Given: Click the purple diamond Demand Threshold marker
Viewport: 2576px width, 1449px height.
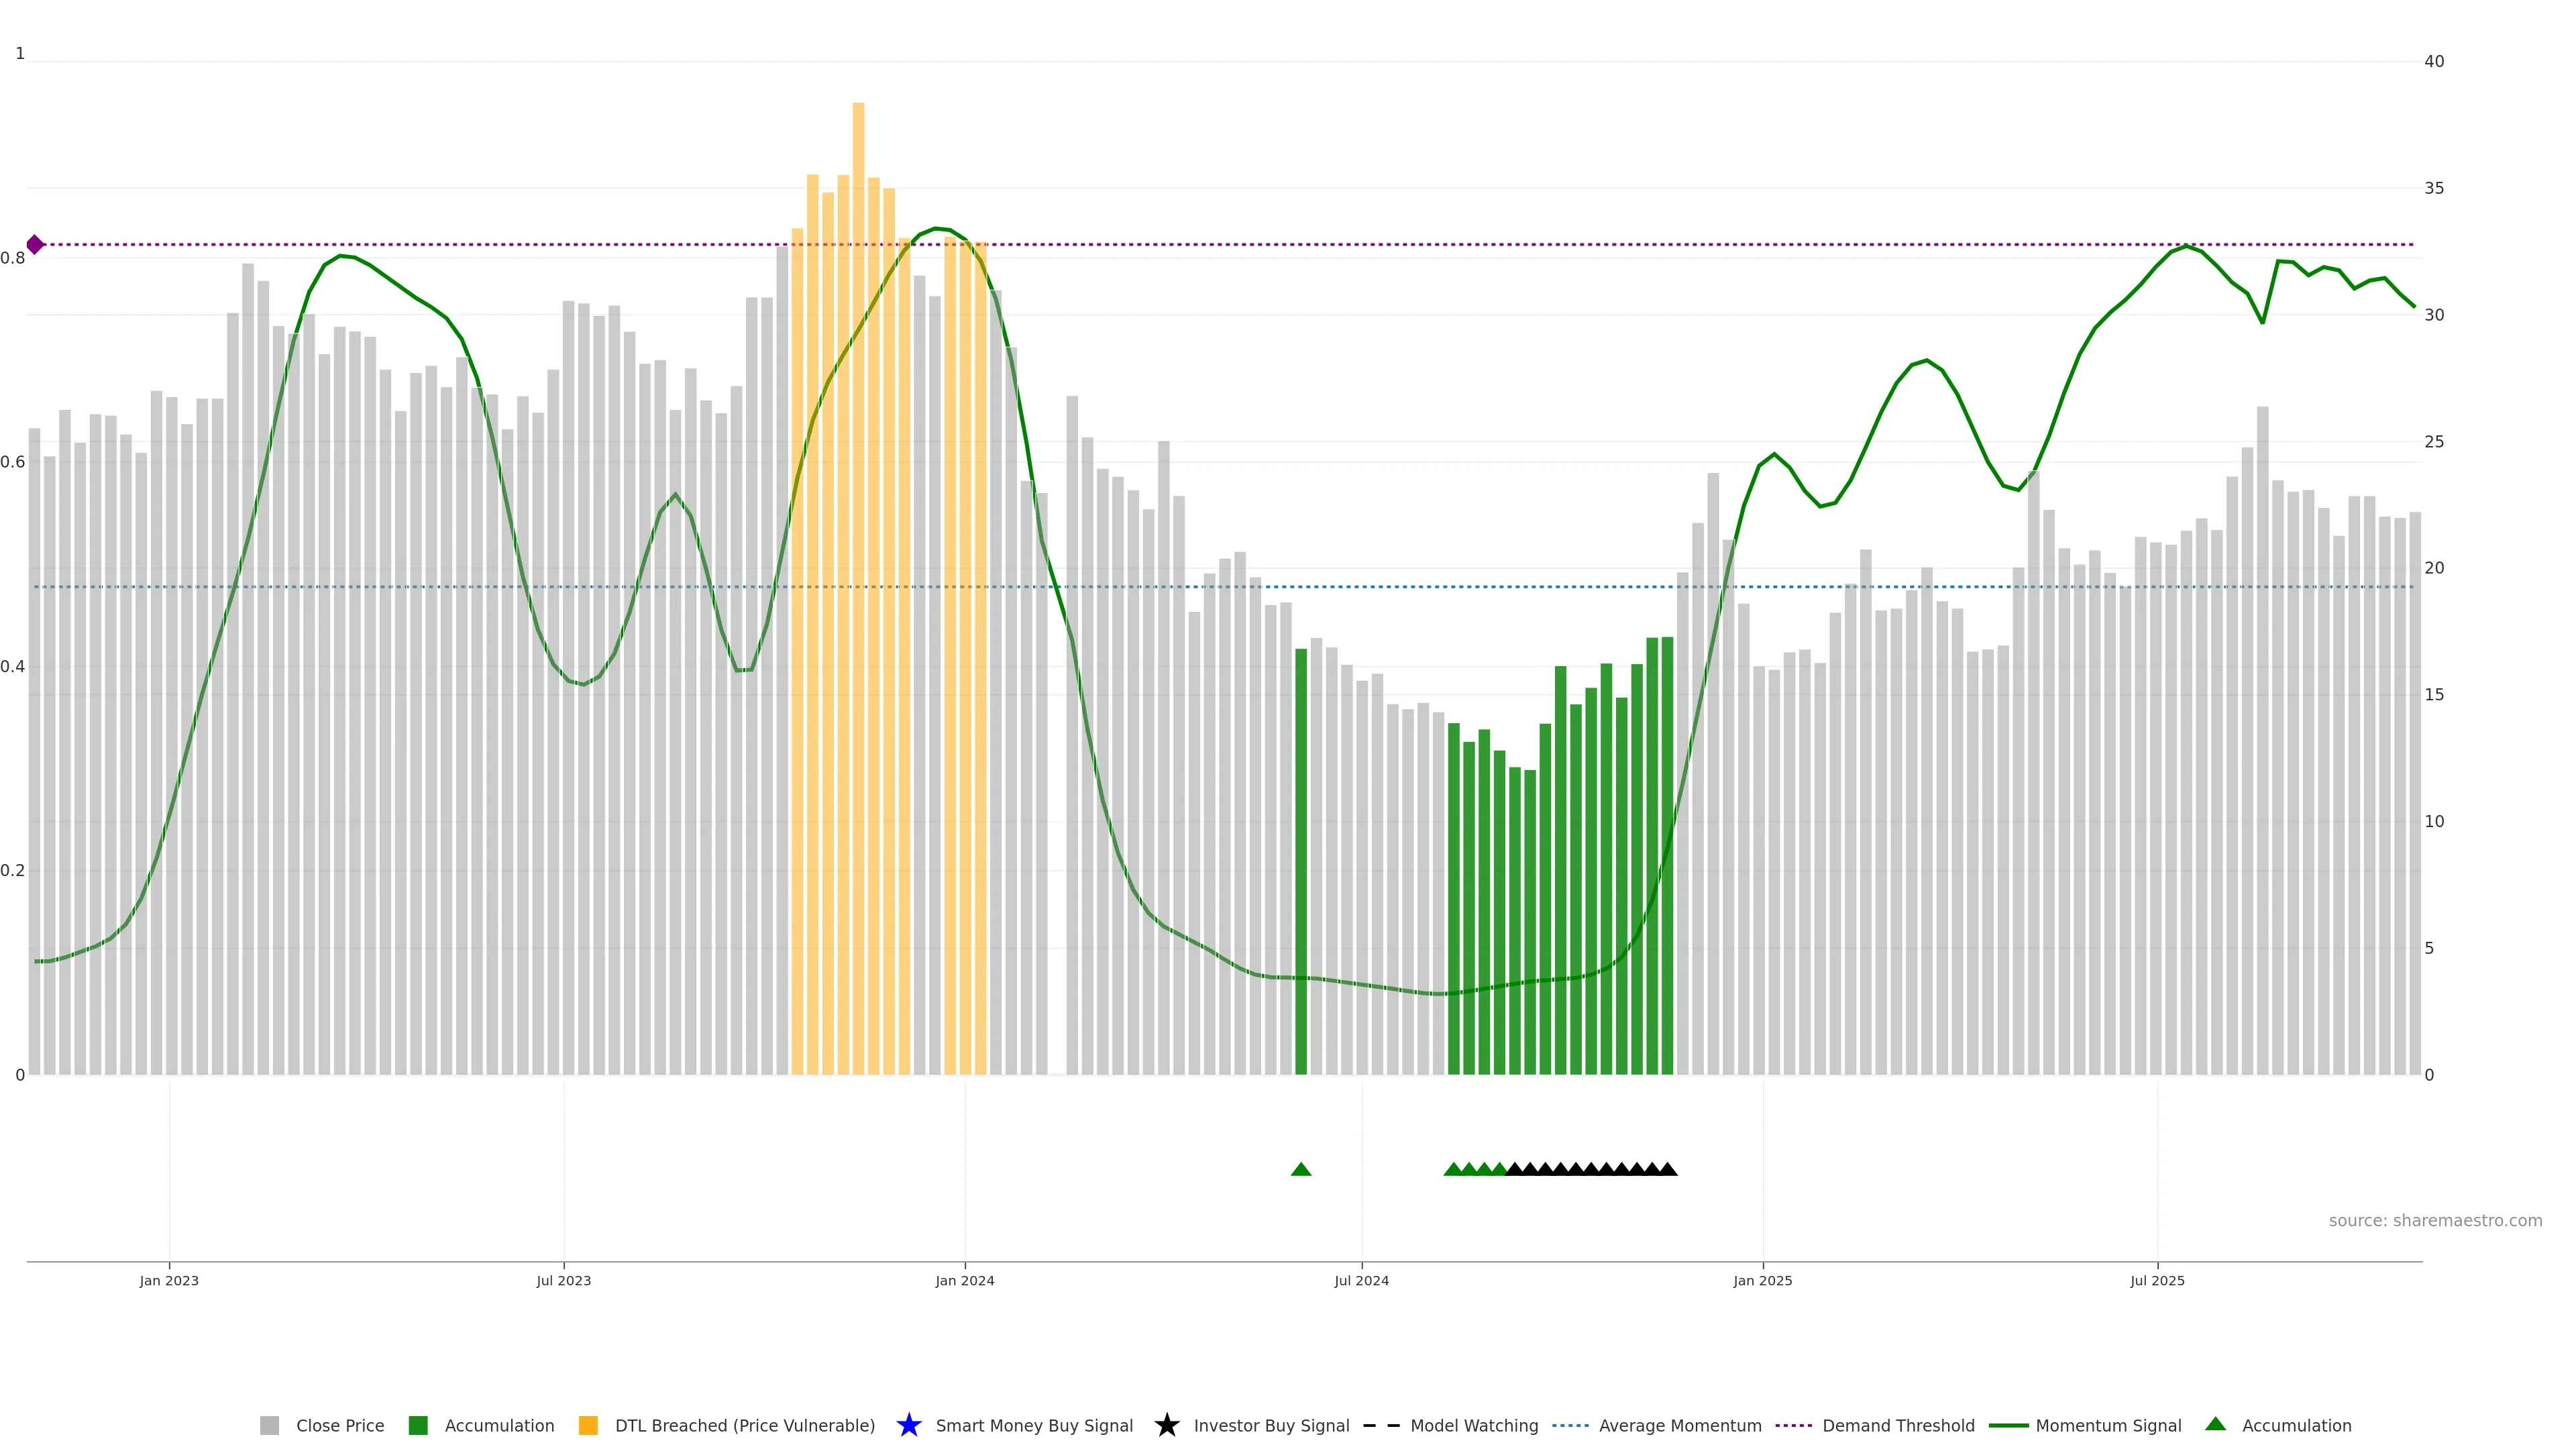Looking at the screenshot, I should tap(35, 245).
